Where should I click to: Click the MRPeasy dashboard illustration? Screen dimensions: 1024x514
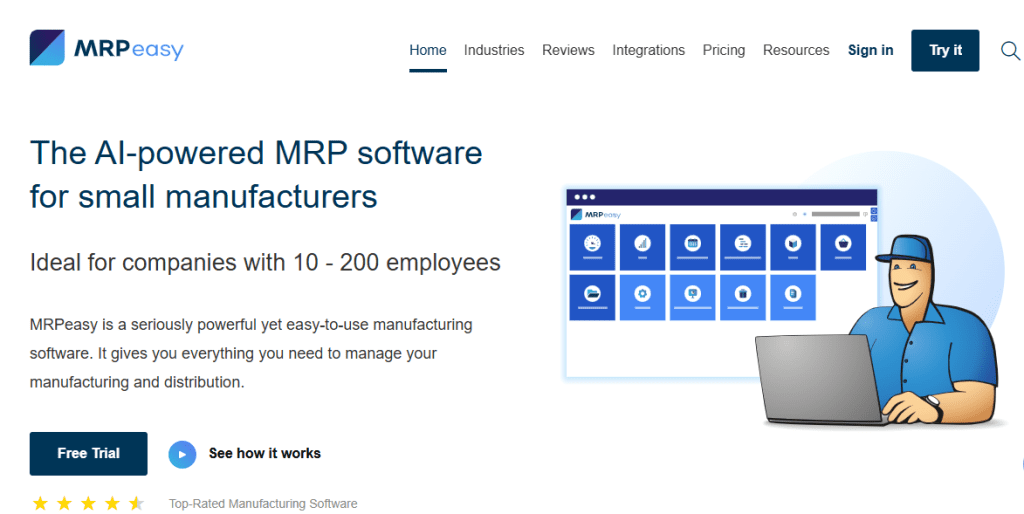pos(722,283)
